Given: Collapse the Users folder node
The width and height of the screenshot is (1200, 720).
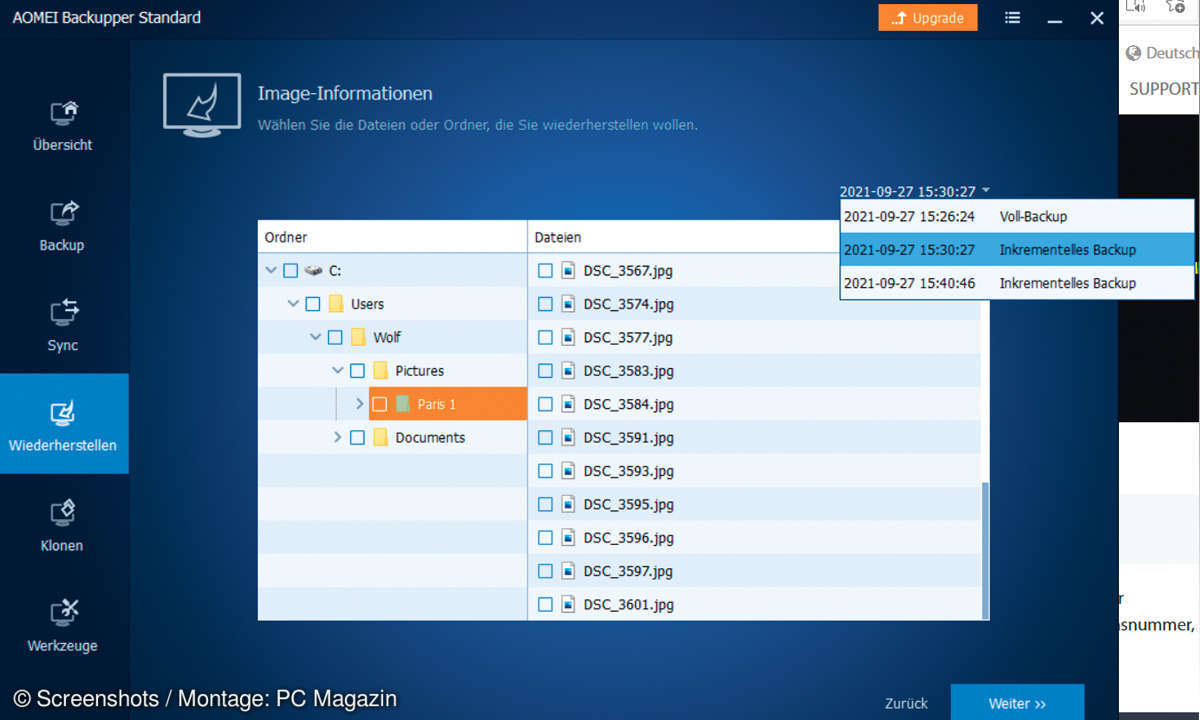Looking at the screenshot, I should point(293,304).
